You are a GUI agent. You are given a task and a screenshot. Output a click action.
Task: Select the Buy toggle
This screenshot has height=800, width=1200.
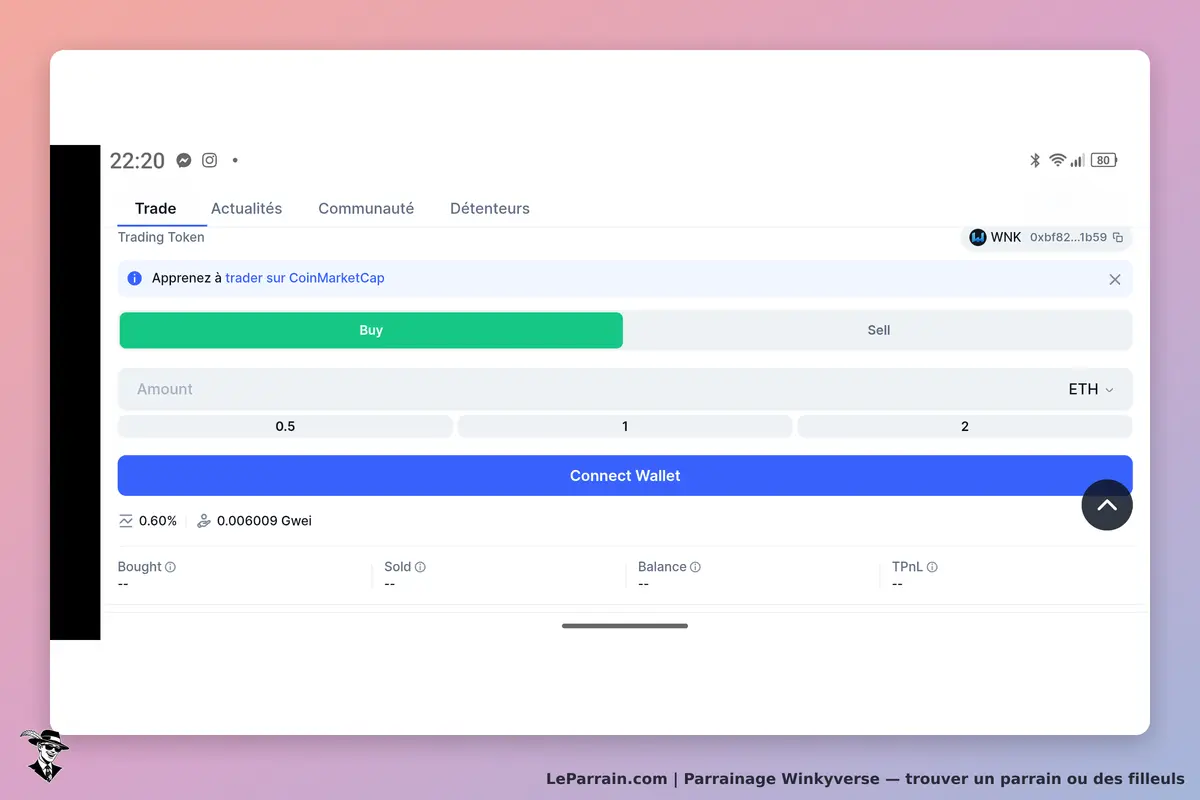tap(371, 330)
